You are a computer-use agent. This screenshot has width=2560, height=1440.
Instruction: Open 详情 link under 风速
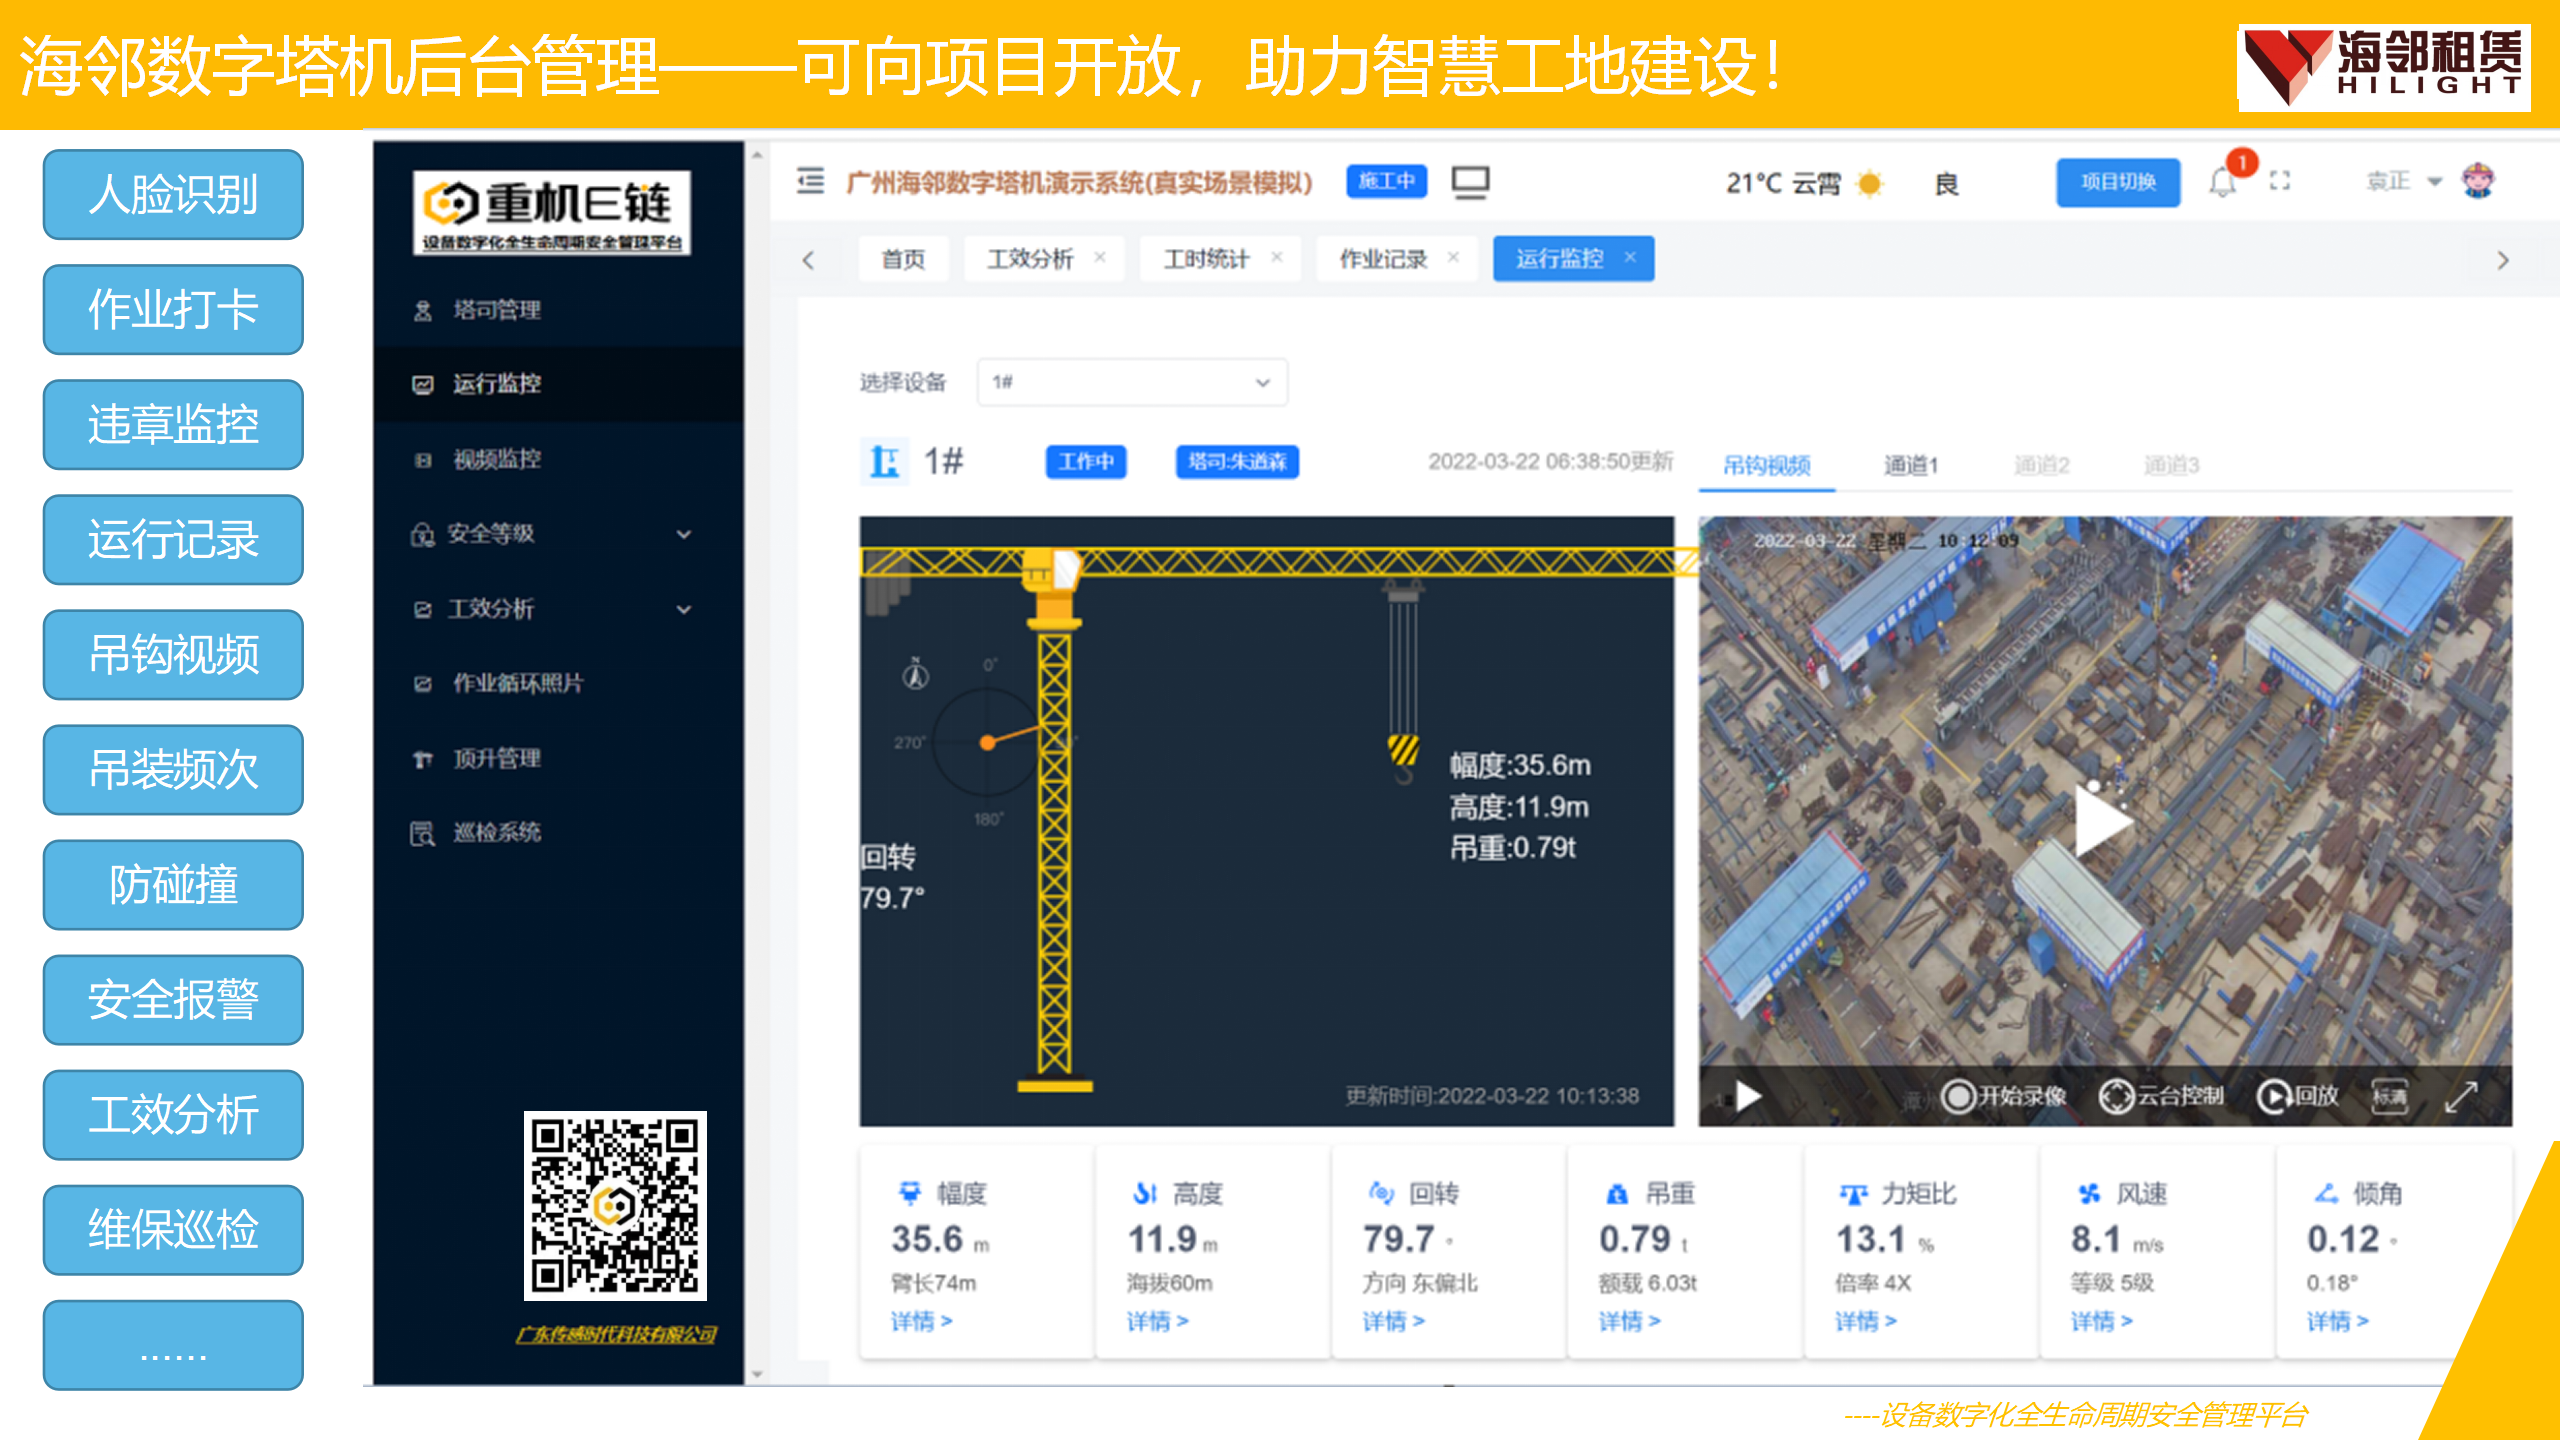coord(2101,1321)
